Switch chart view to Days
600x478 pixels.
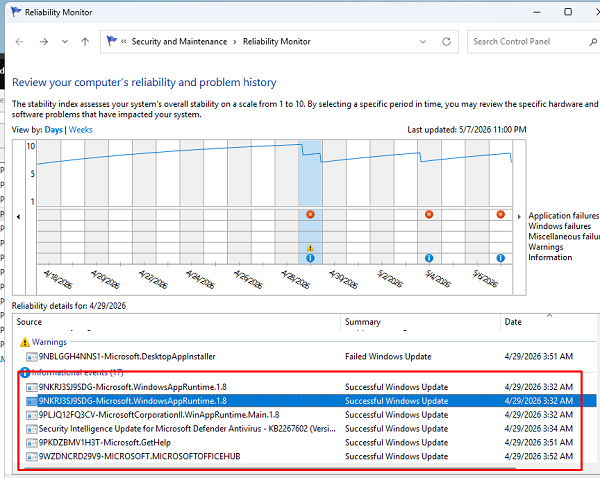(x=53, y=130)
